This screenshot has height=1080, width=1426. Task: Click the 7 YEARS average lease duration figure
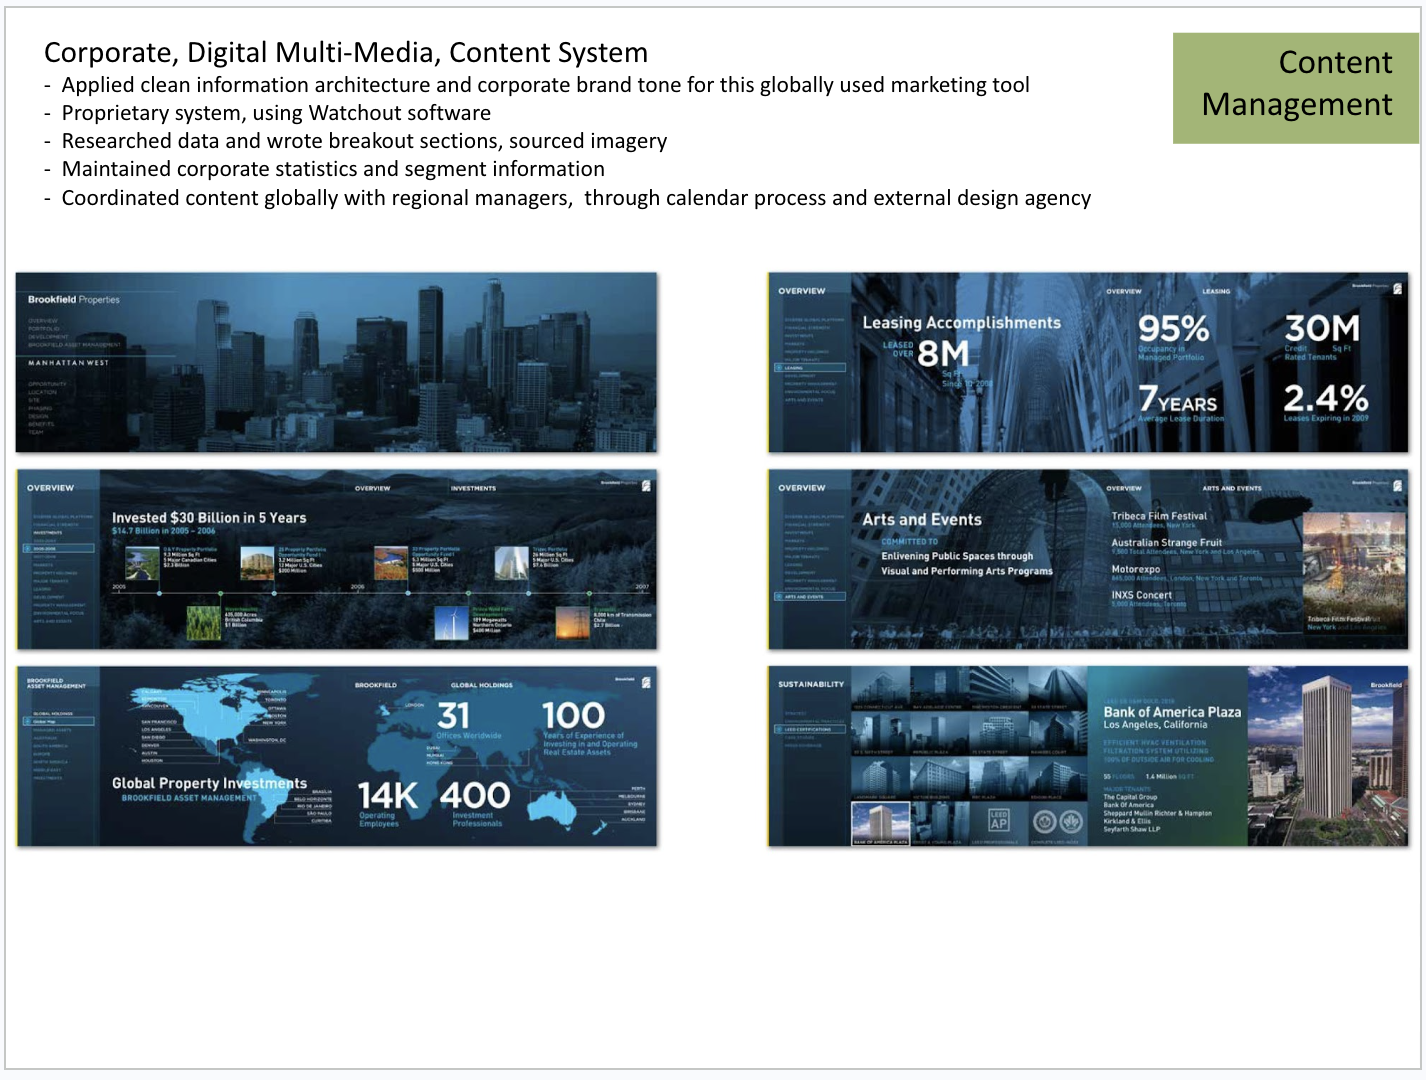pyautogui.click(x=1180, y=403)
